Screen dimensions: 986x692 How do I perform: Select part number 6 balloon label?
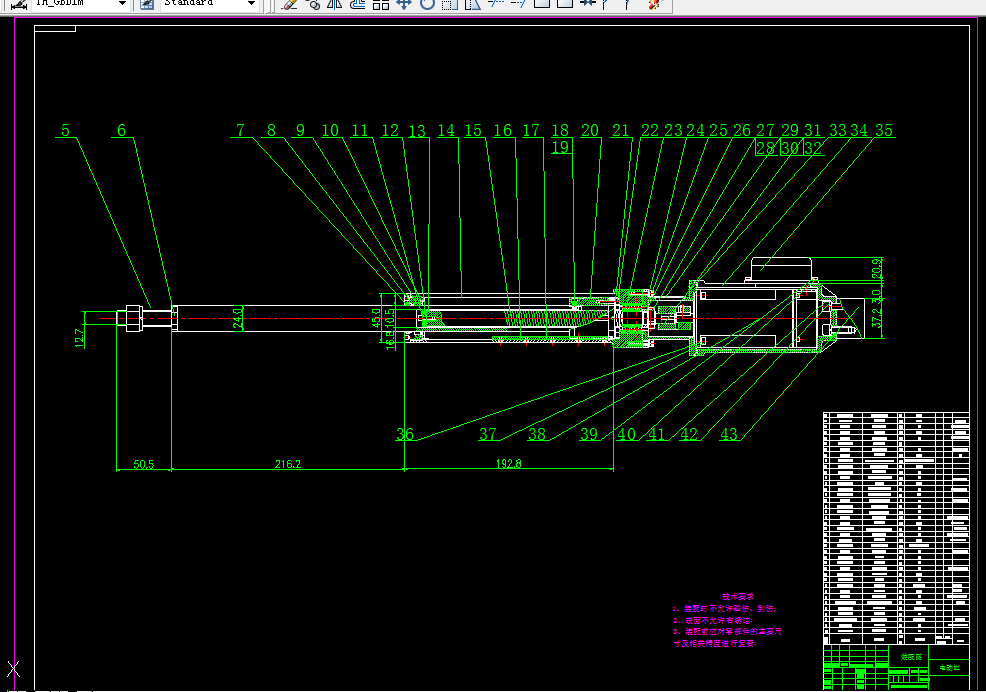[x=121, y=130]
